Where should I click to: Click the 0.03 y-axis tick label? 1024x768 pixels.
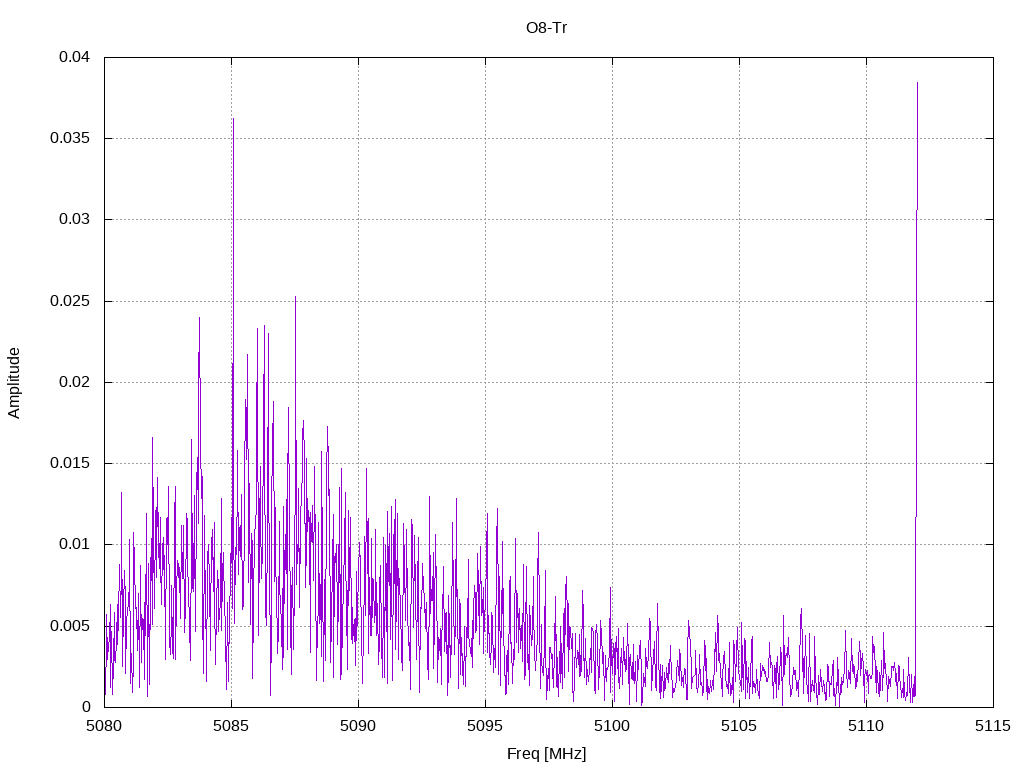click(x=74, y=219)
